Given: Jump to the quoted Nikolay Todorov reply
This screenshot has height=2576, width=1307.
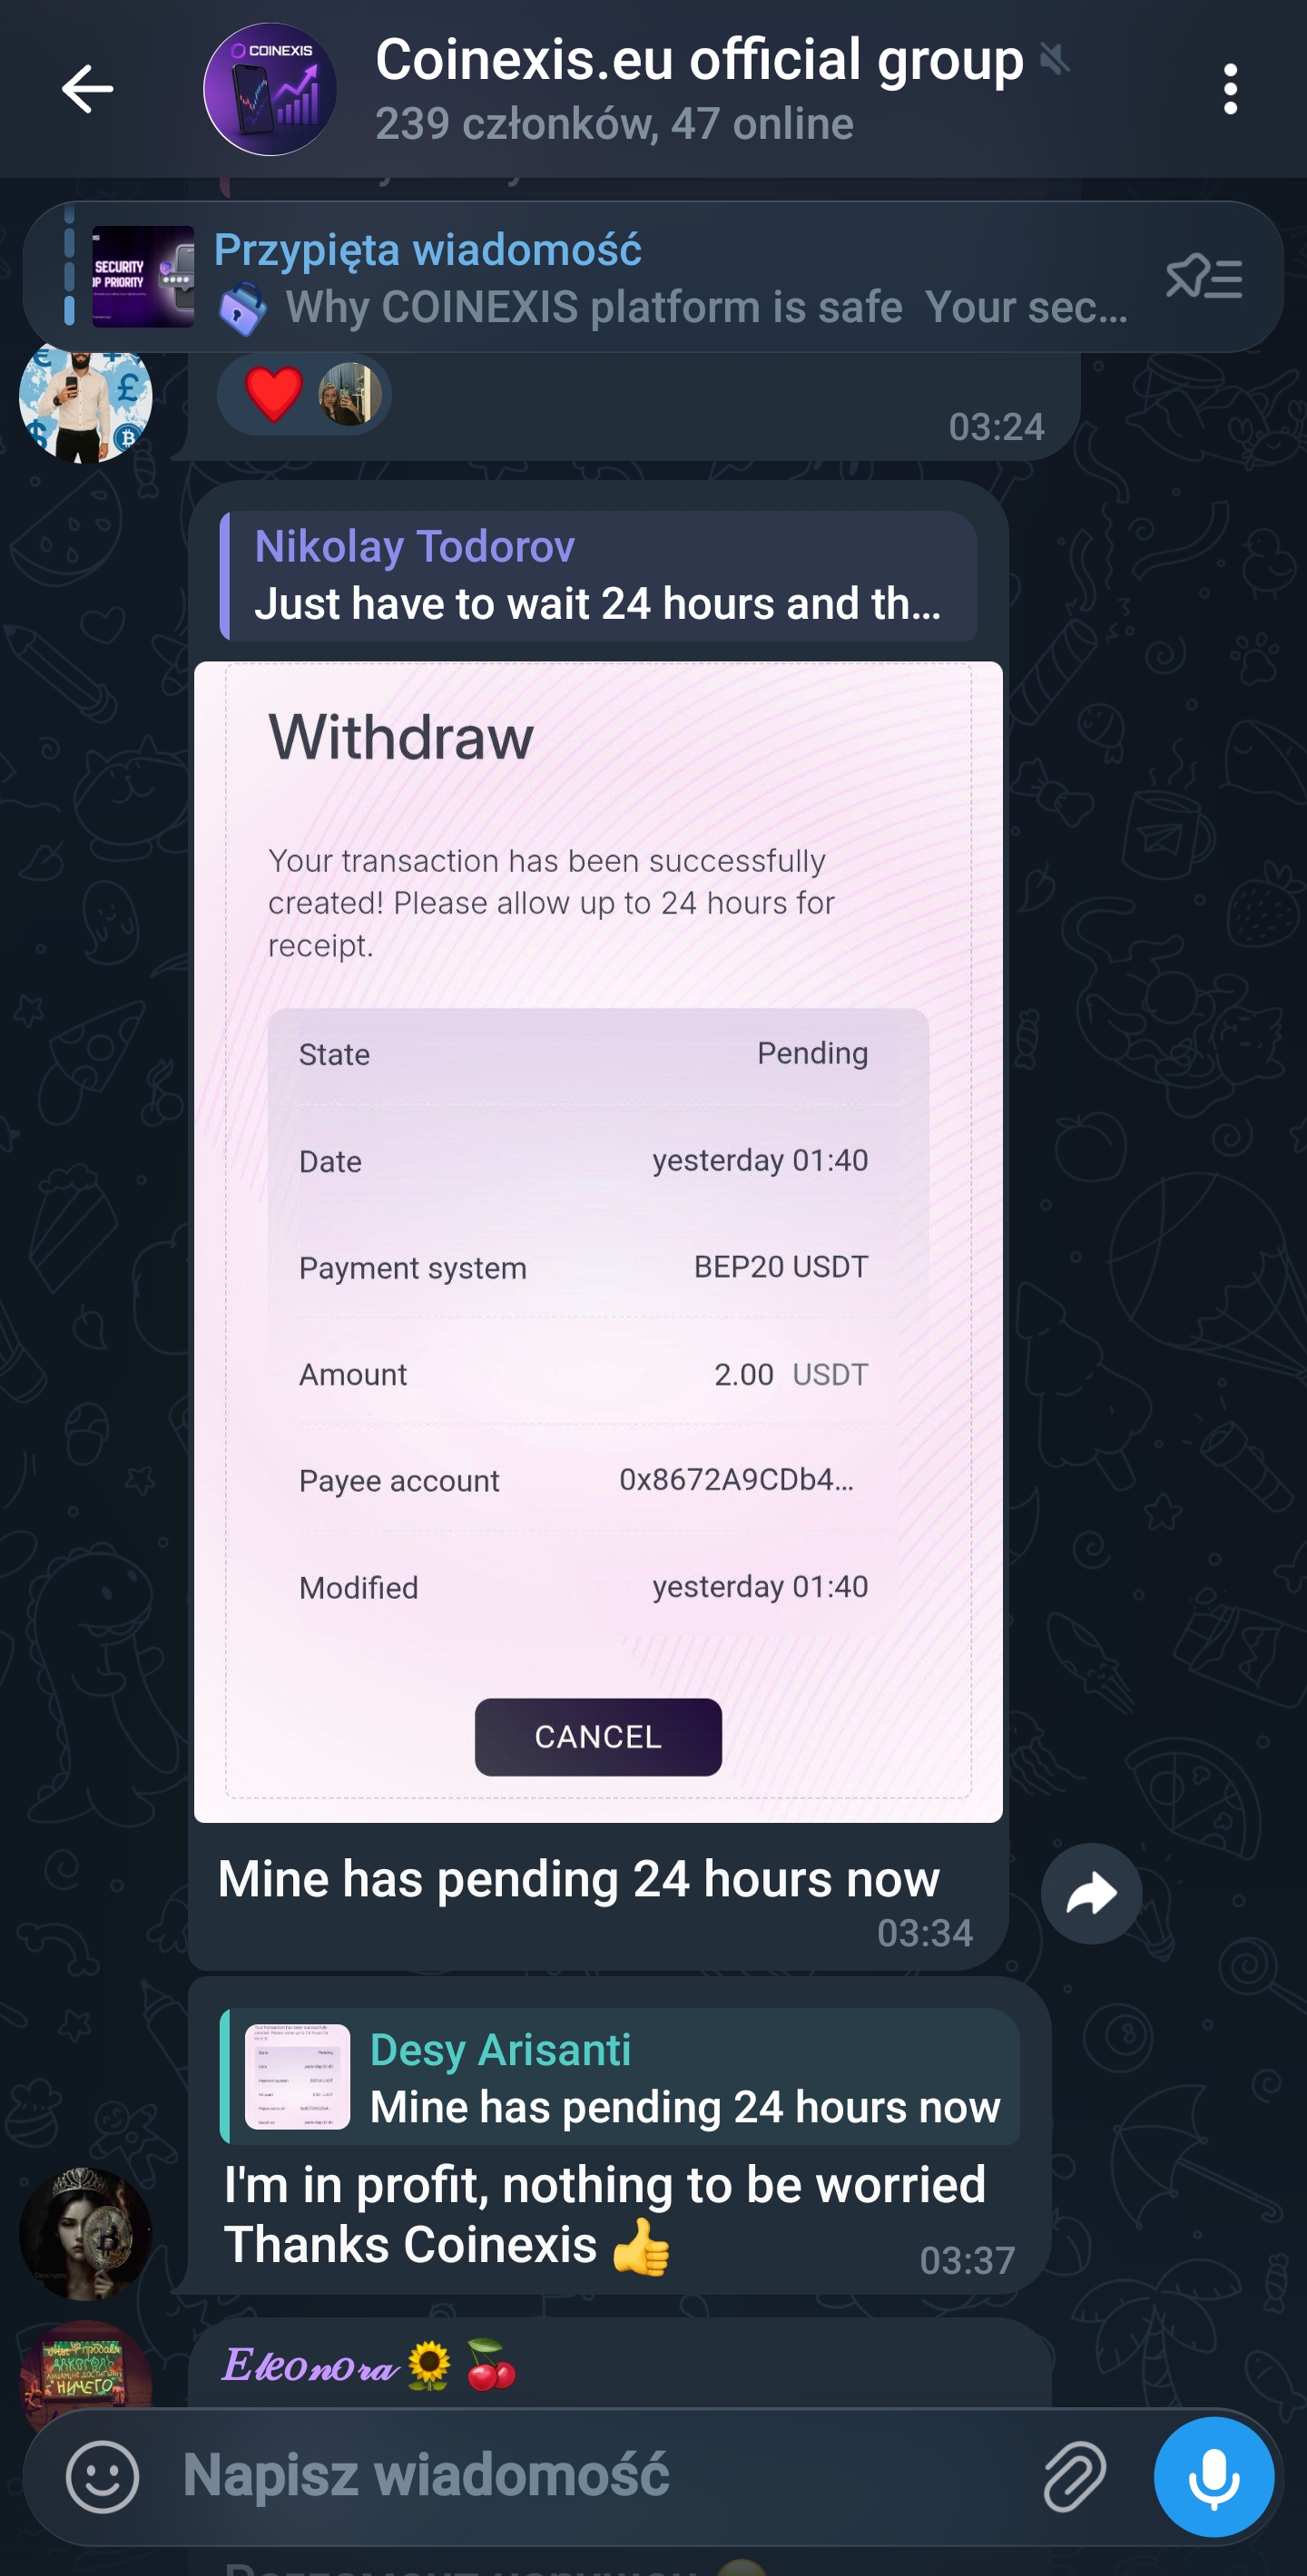Looking at the screenshot, I should 598,576.
